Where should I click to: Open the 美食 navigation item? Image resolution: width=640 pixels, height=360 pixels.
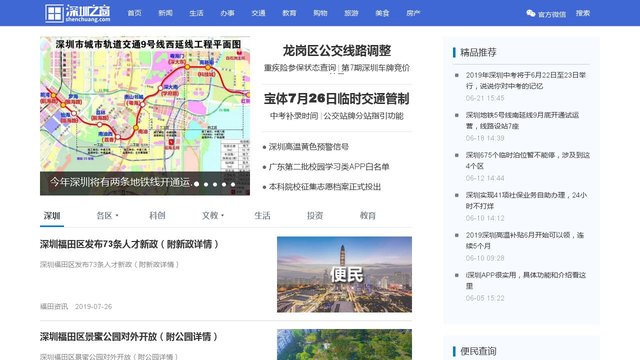[x=382, y=13]
